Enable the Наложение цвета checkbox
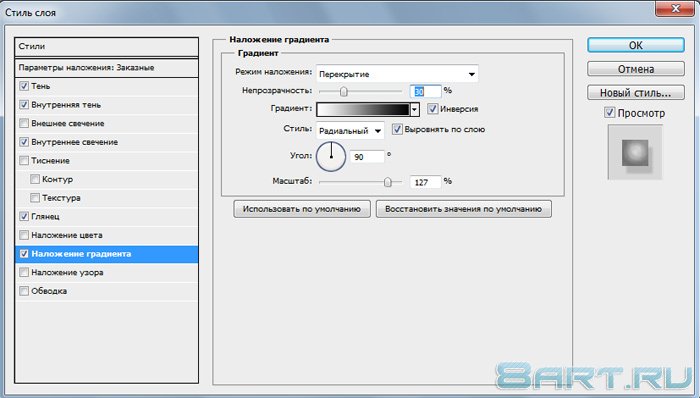The height and width of the screenshot is (398, 700). (24, 235)
